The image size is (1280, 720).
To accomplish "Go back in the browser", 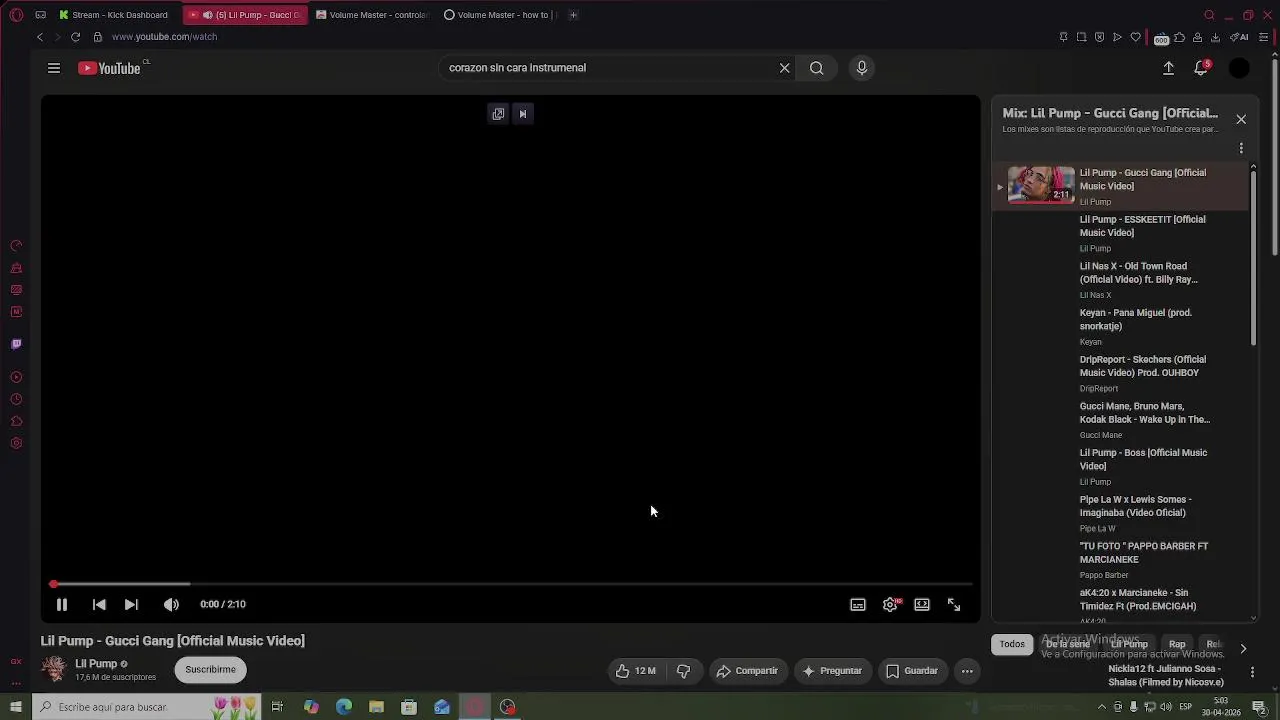I will tap(40, 37).
